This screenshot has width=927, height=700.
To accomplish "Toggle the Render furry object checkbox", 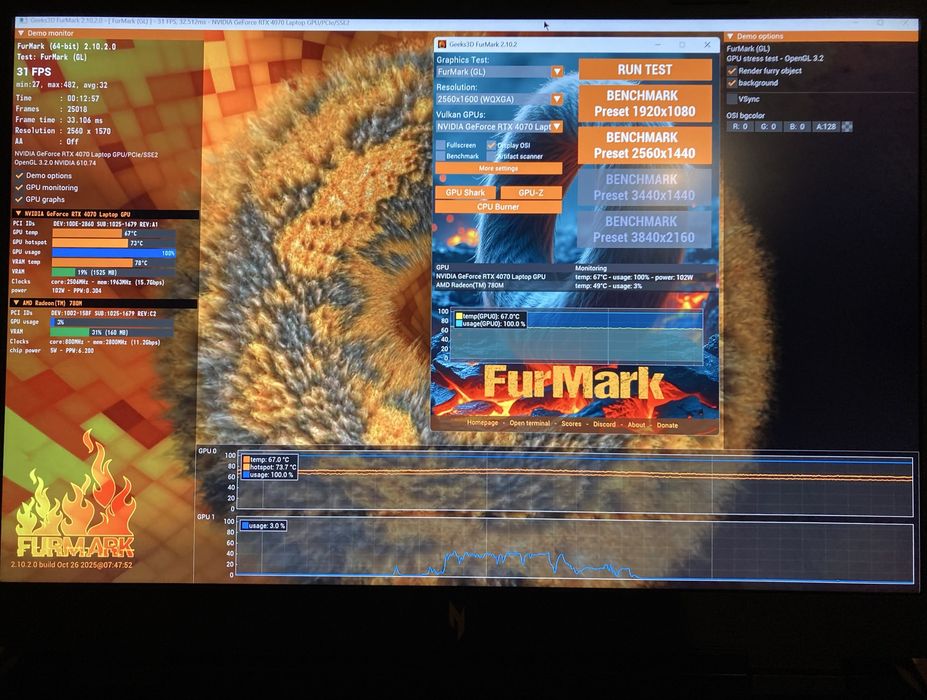I will pyautogui.click(x=732, y=70).
